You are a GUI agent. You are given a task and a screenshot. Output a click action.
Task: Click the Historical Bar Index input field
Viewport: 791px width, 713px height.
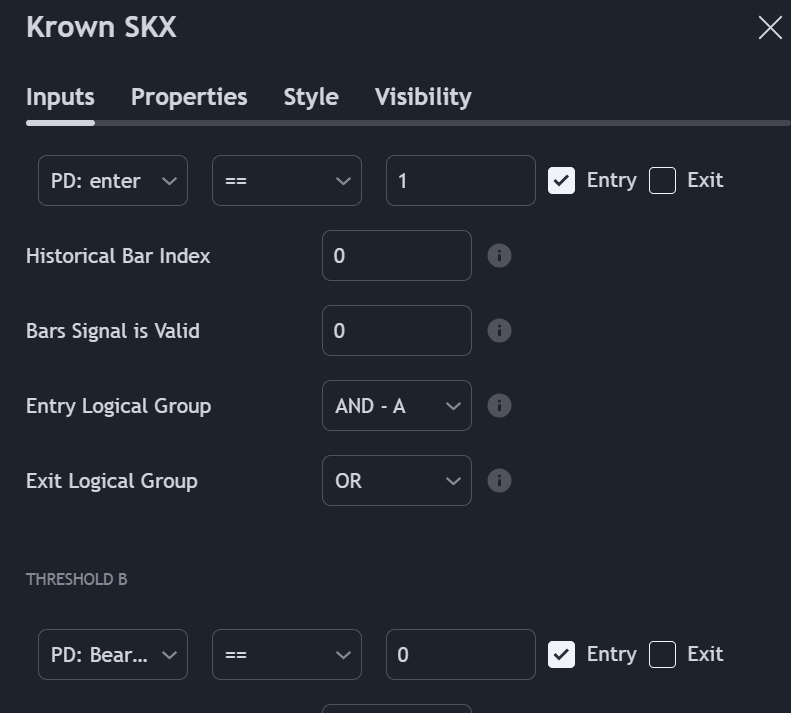[x=397, y=256]
